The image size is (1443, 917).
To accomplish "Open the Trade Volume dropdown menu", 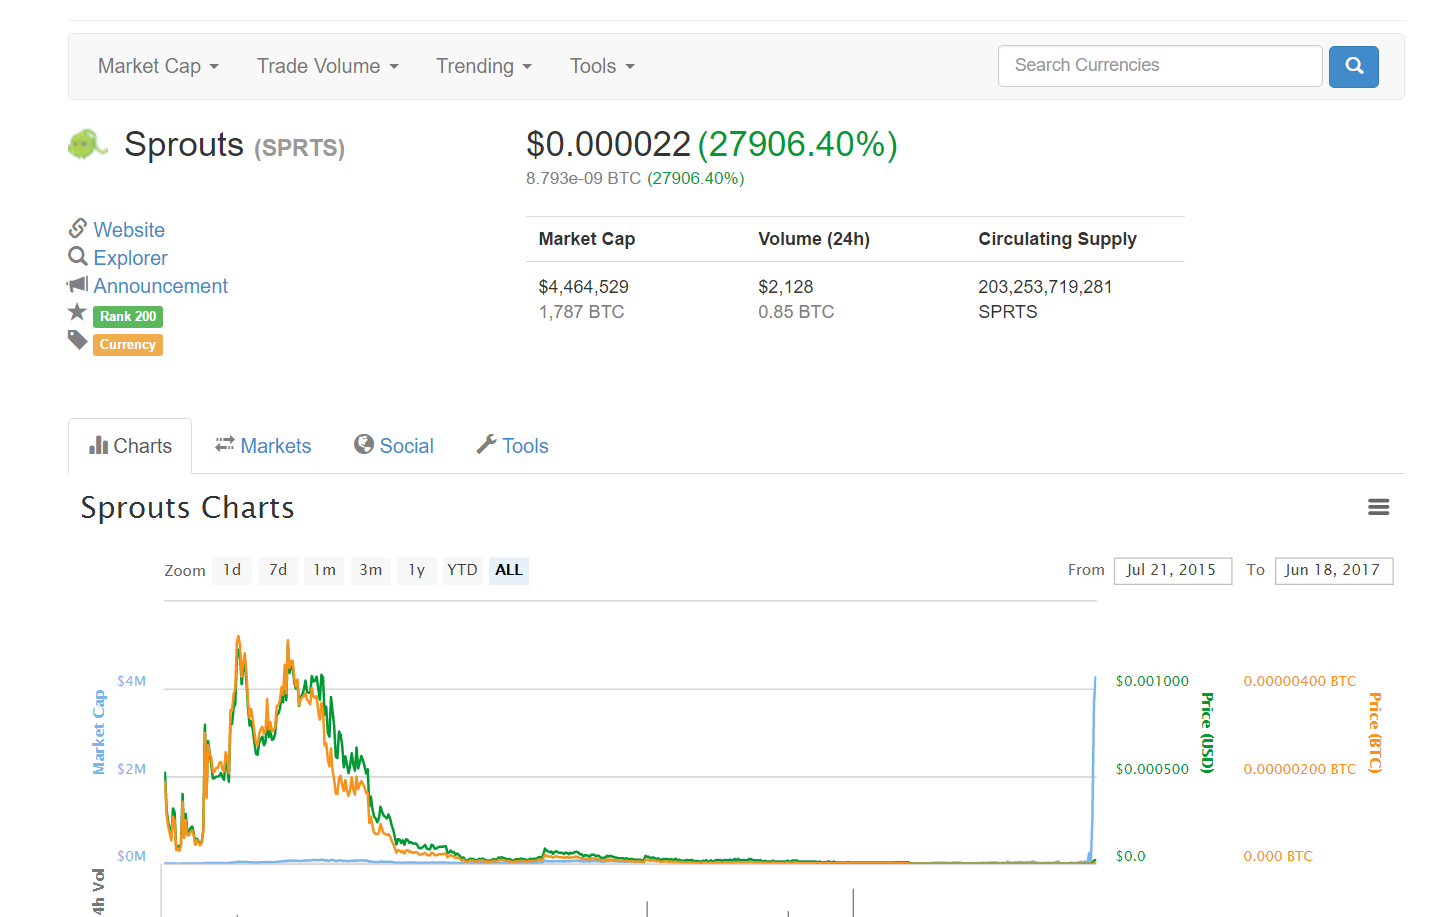I will point(327,66).
